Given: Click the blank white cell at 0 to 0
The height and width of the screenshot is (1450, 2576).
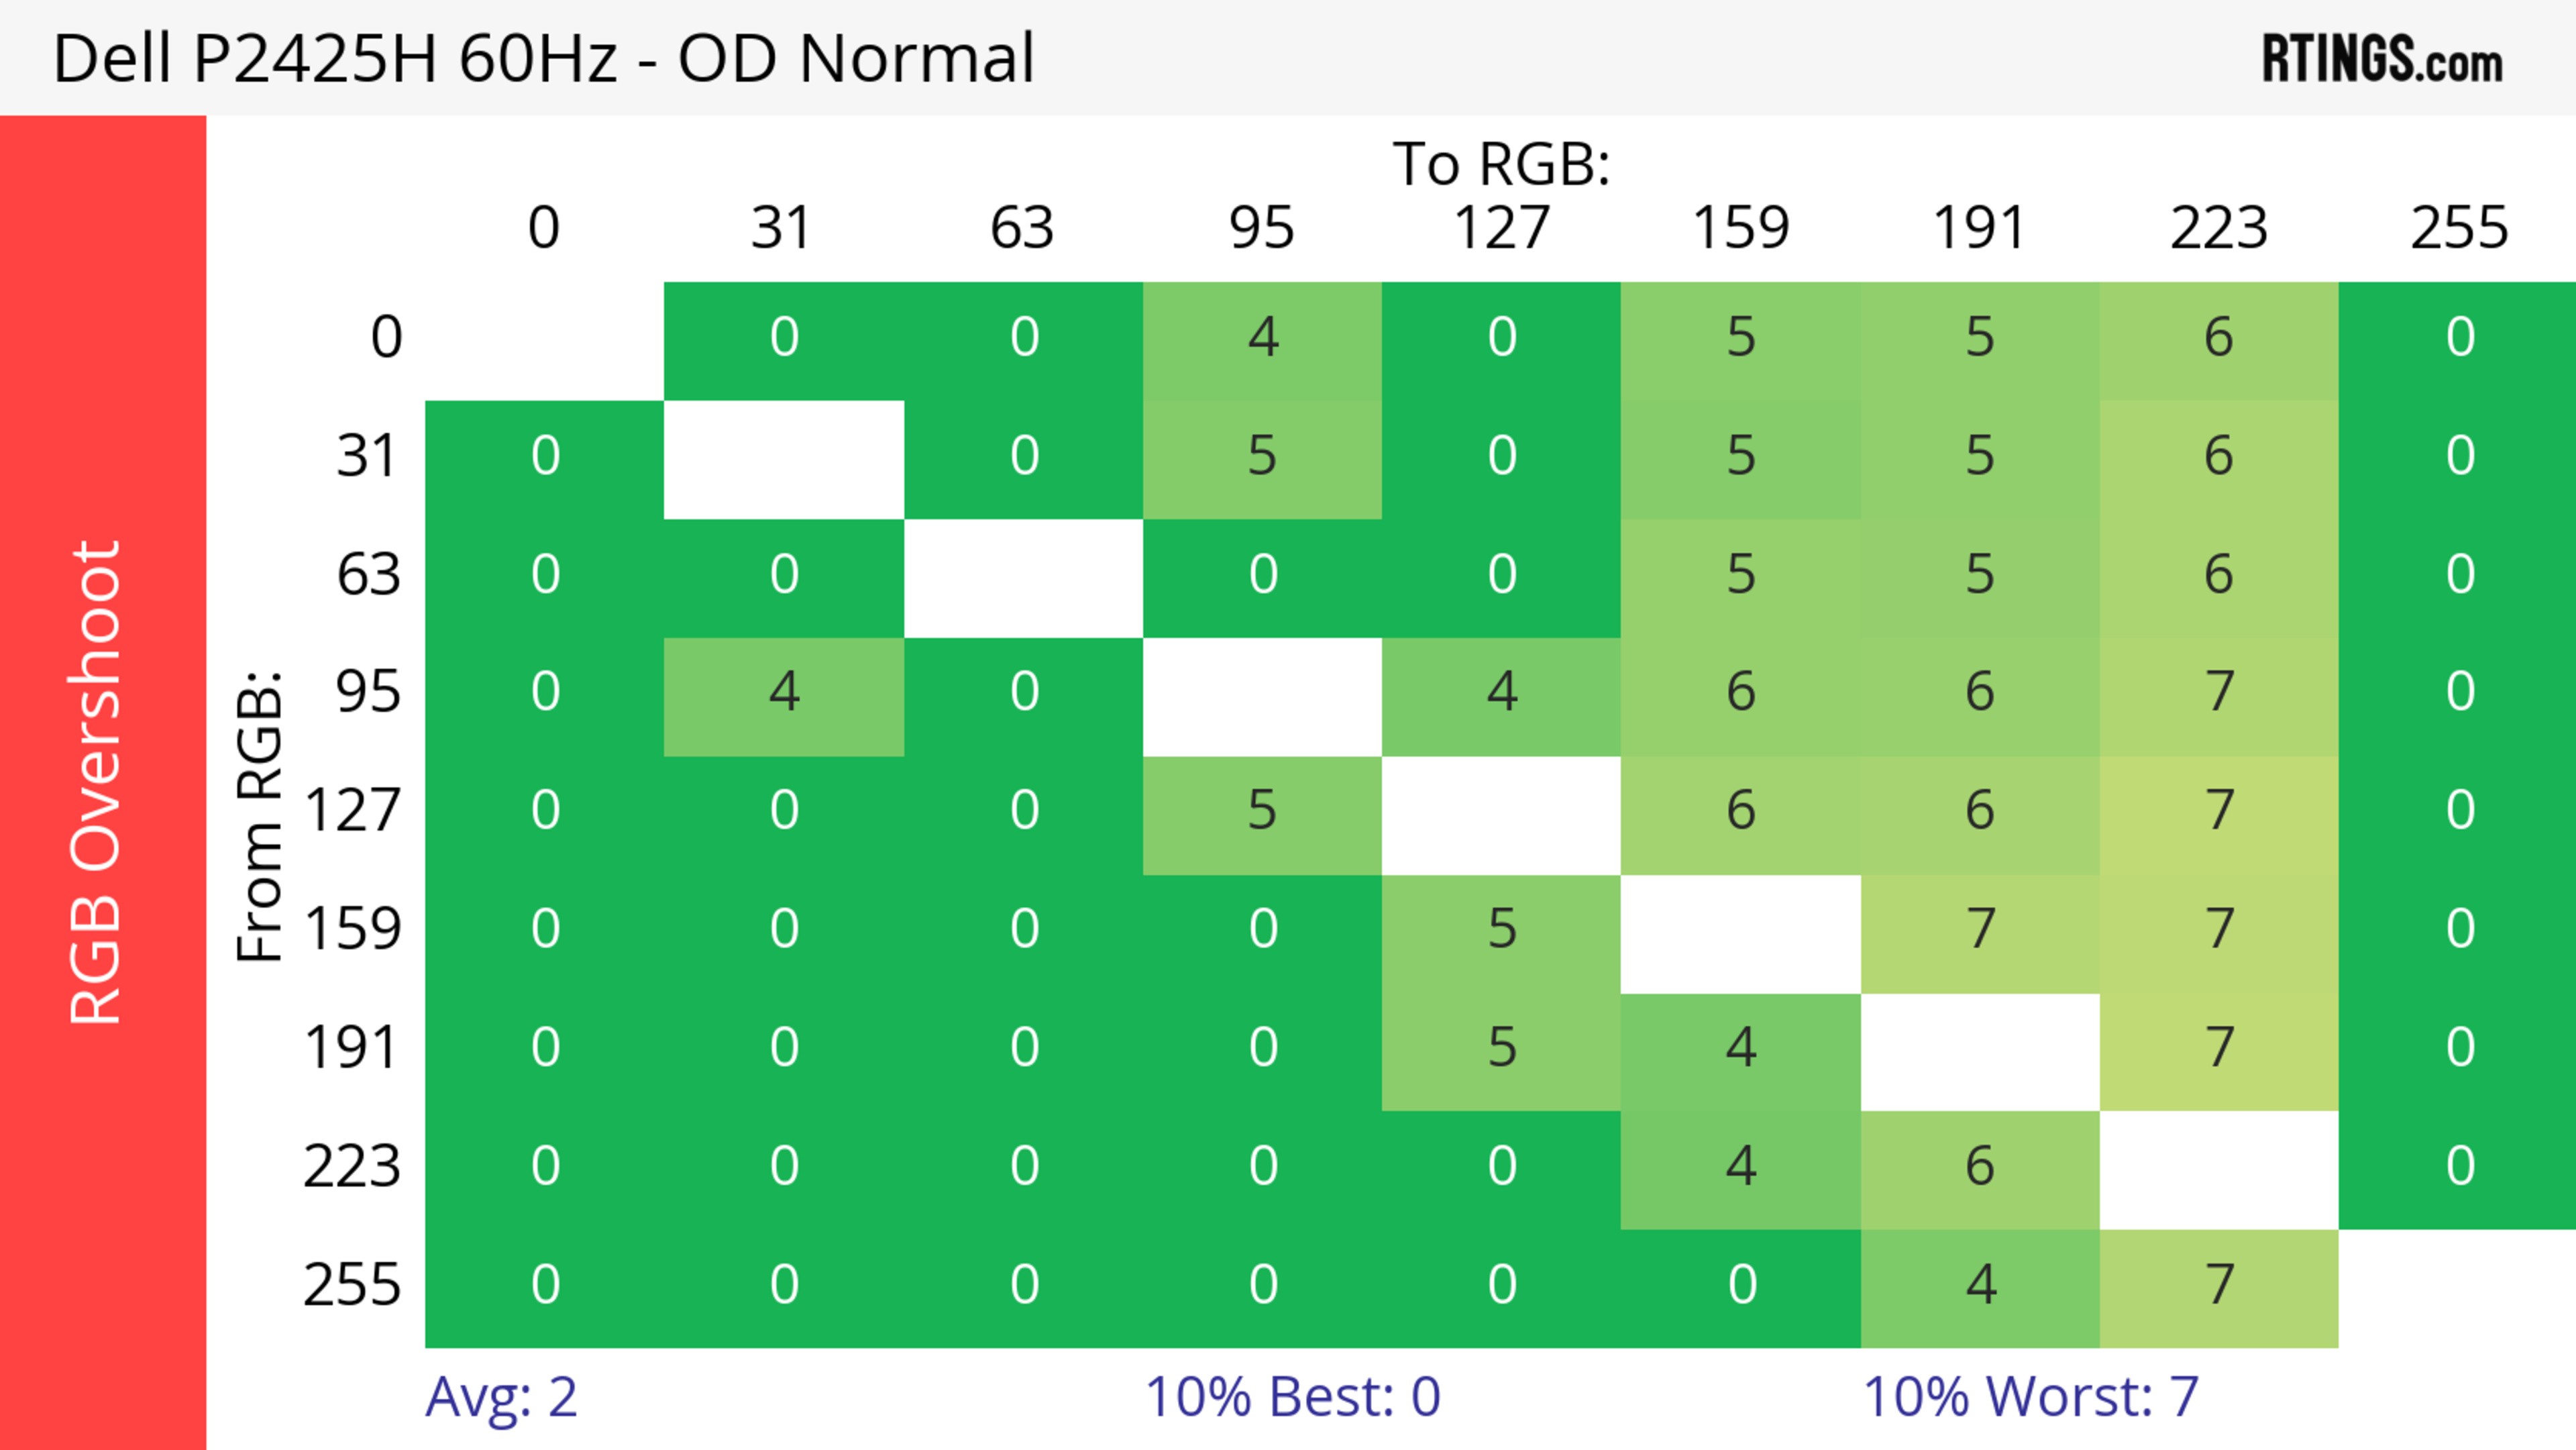Looking at the screenshot, I should point(544,338).
